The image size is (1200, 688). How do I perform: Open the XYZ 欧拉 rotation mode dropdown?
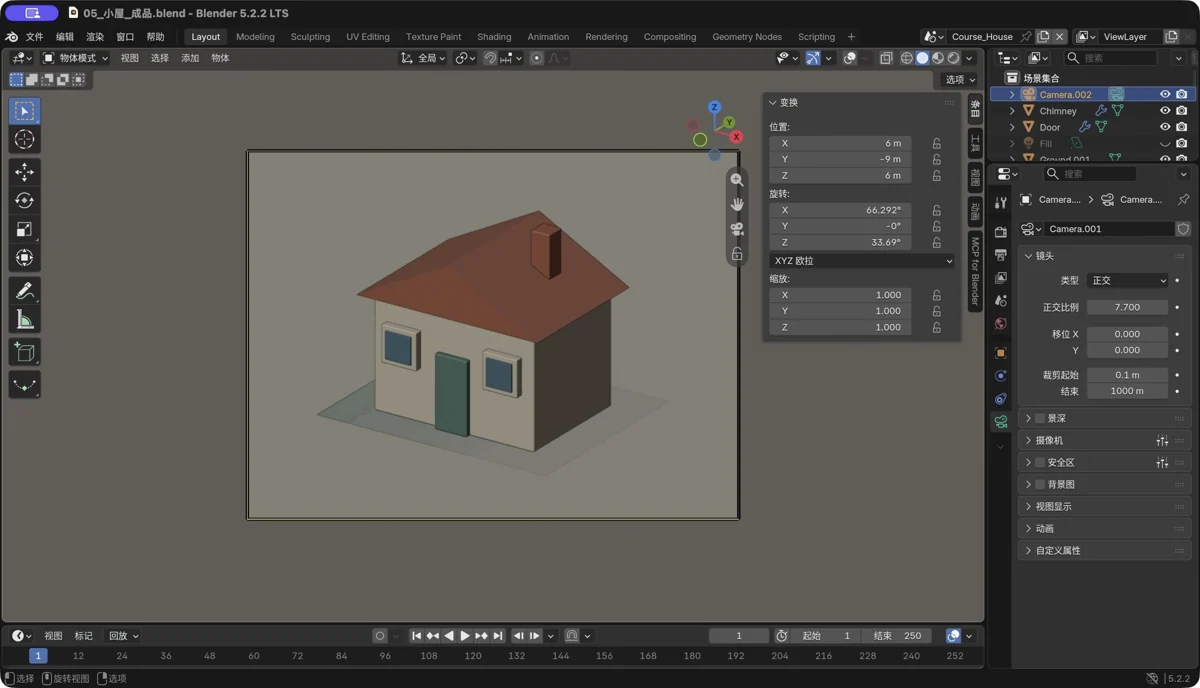coord(862,261)
